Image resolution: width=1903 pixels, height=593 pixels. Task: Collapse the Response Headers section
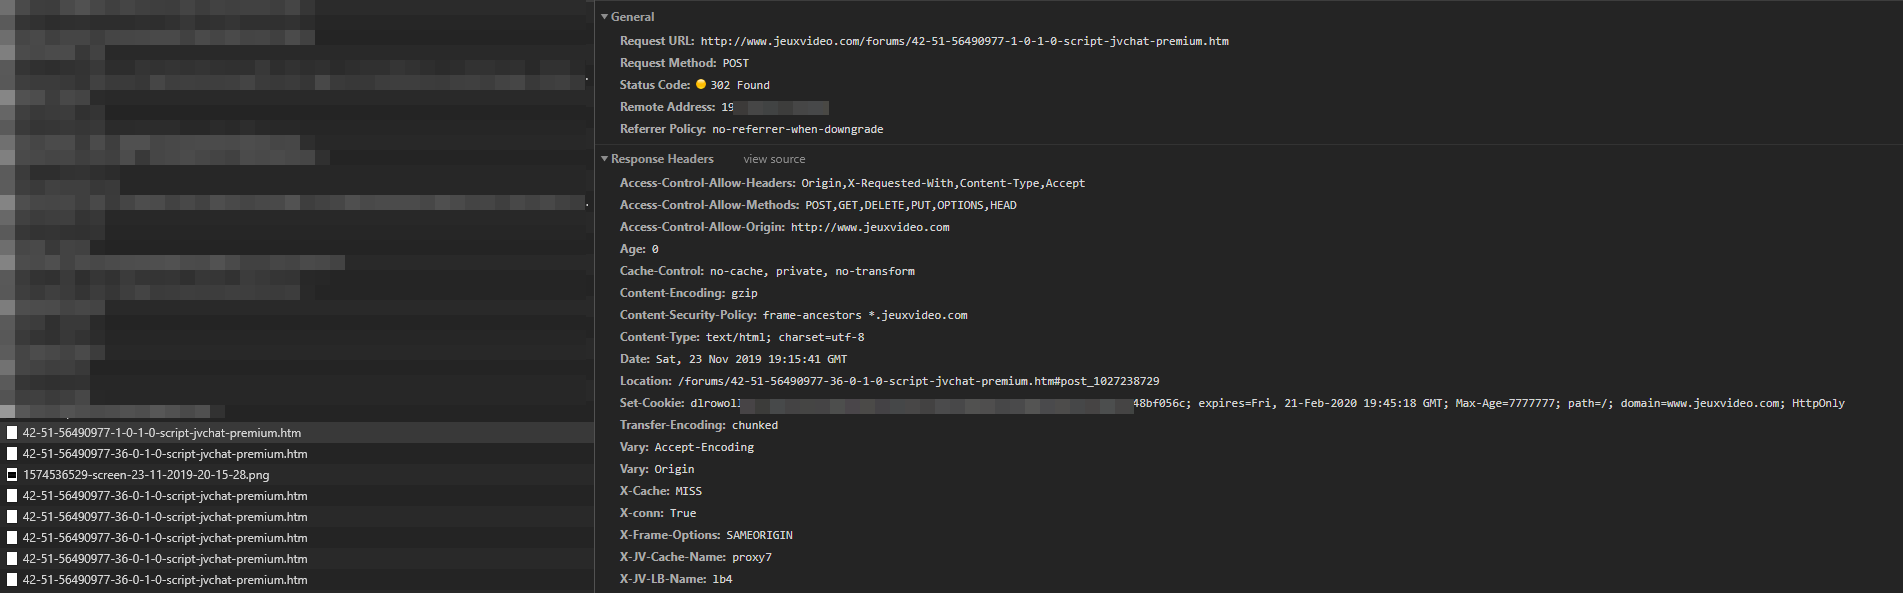604,159
